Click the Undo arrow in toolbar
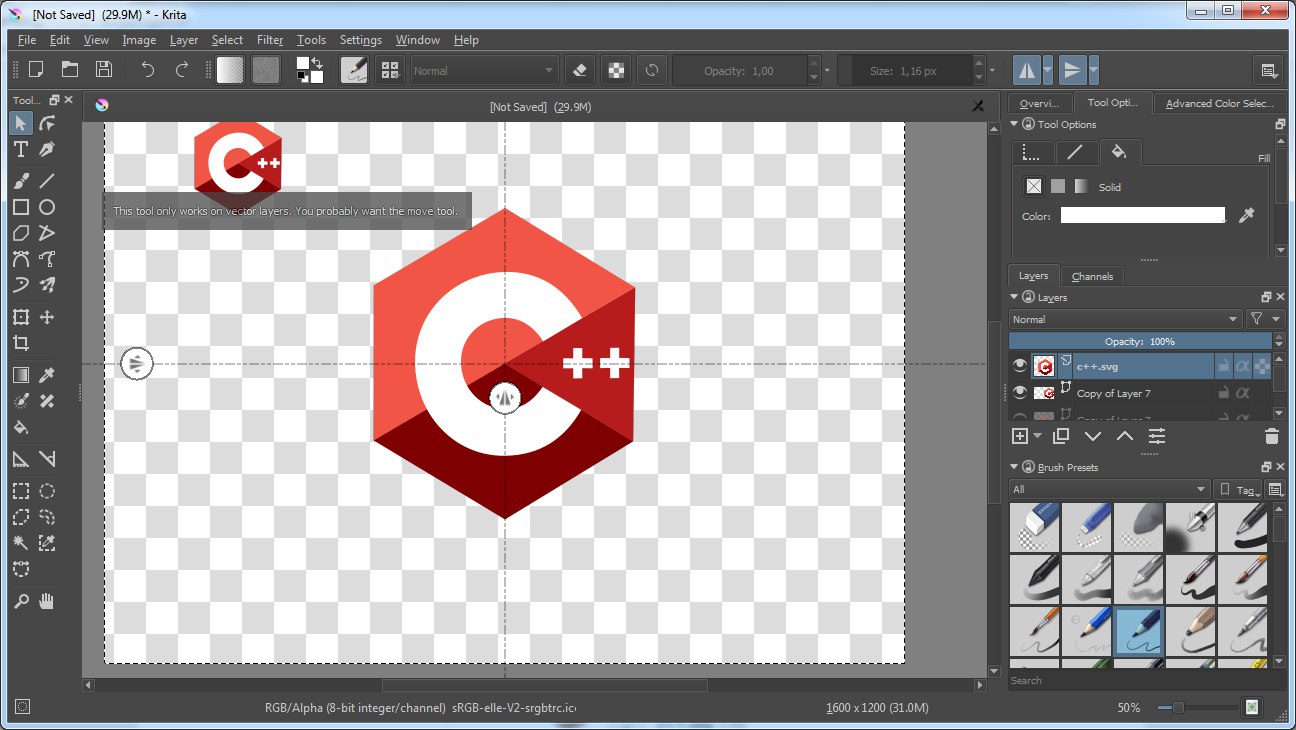This screenshot has height=730, width=1296. [x=148, y=70]
